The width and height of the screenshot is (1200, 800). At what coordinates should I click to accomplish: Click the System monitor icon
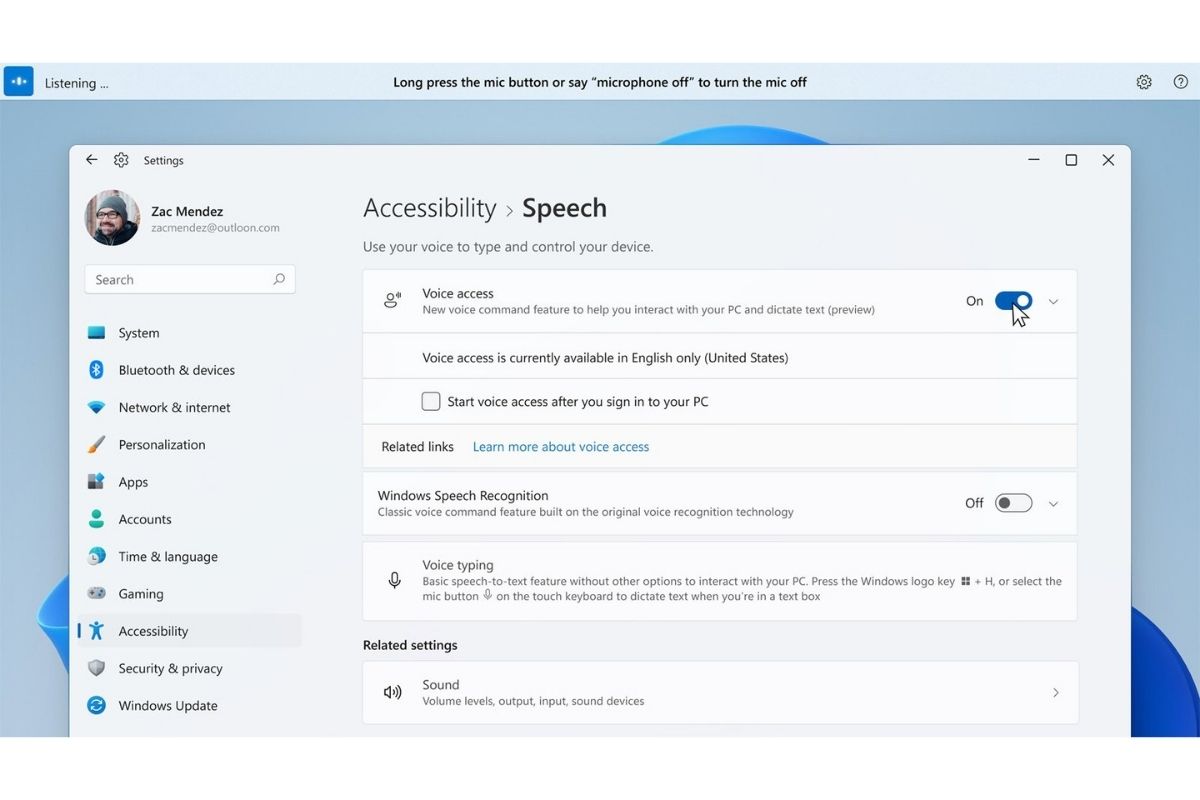pos(96,333)
